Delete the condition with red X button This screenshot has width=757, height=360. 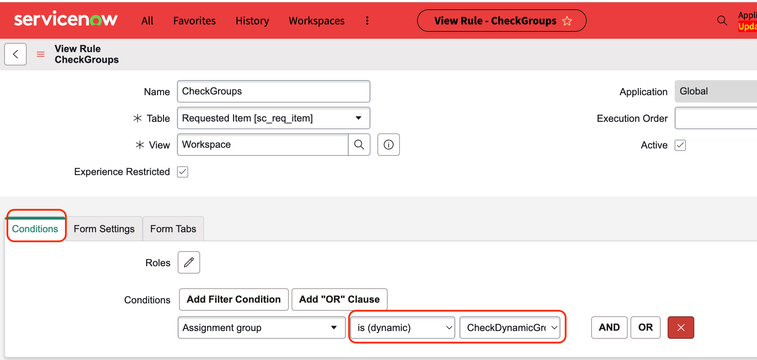[x=681, y=328]
